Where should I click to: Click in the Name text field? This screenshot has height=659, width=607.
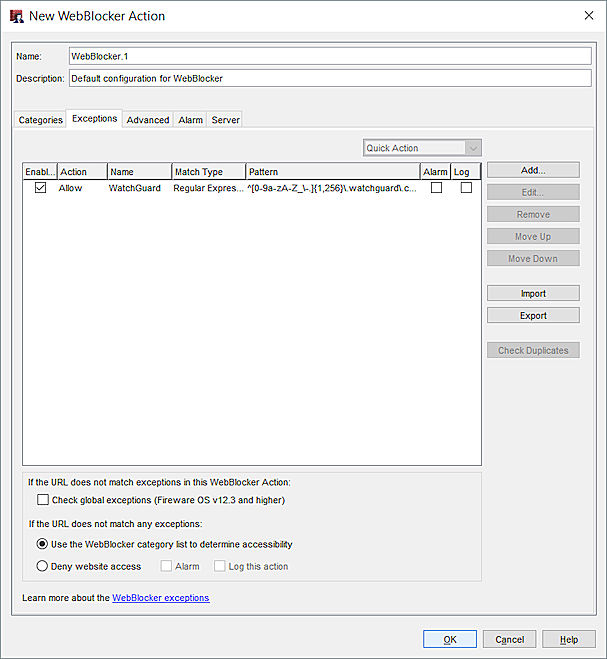330,56
